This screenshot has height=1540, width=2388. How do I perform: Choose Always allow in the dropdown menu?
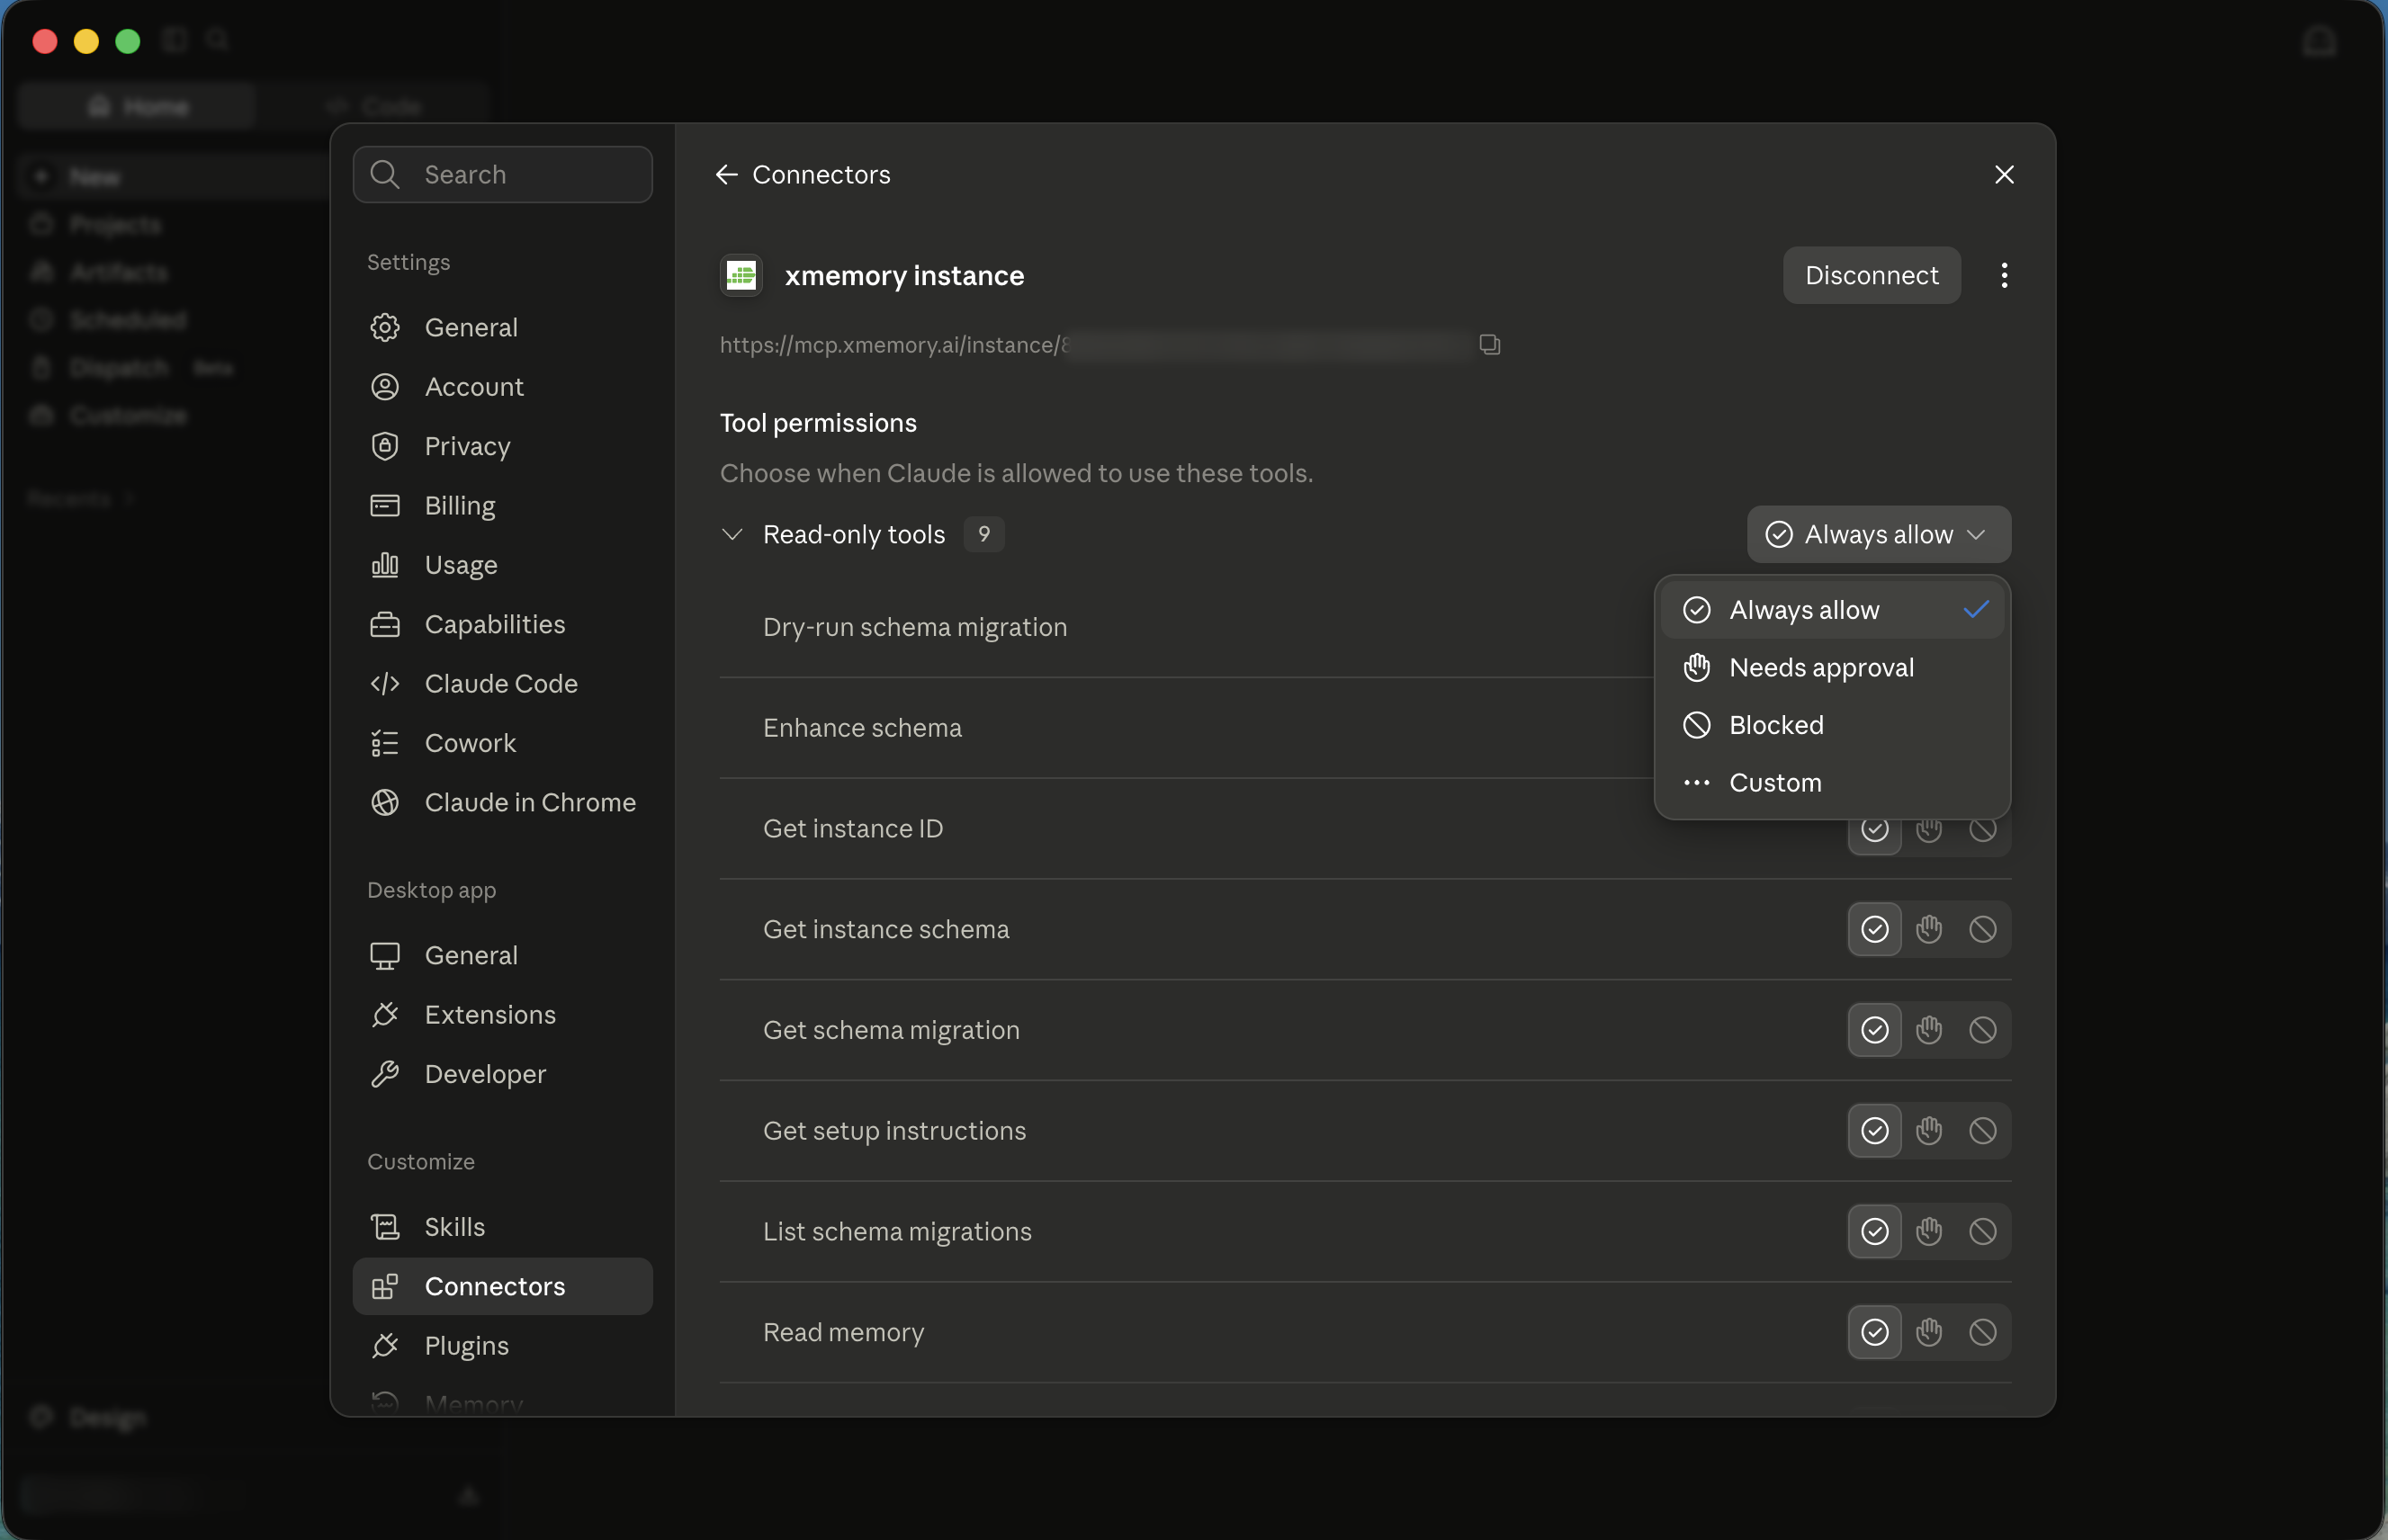[x=1832, y=610]
